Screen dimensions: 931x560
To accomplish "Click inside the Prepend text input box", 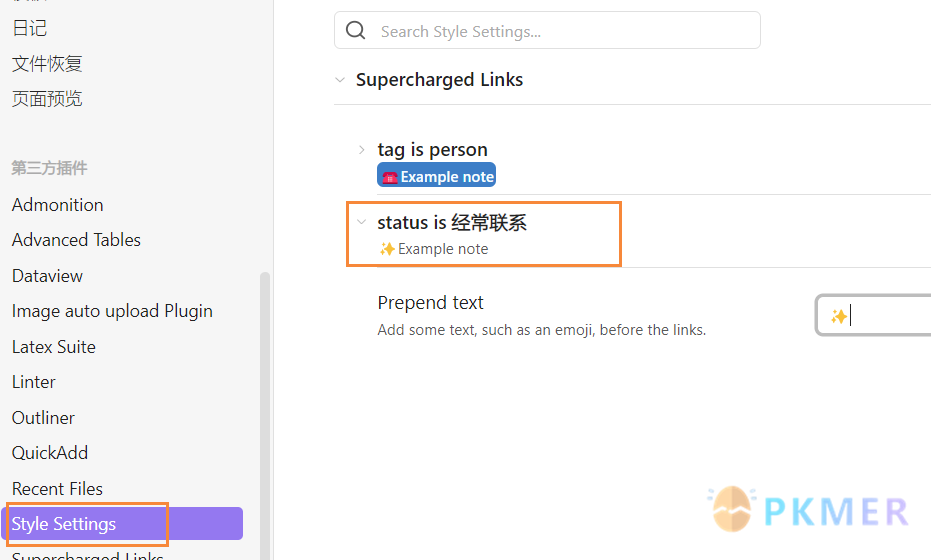I will pyautogui.click(x=873, y=315).
